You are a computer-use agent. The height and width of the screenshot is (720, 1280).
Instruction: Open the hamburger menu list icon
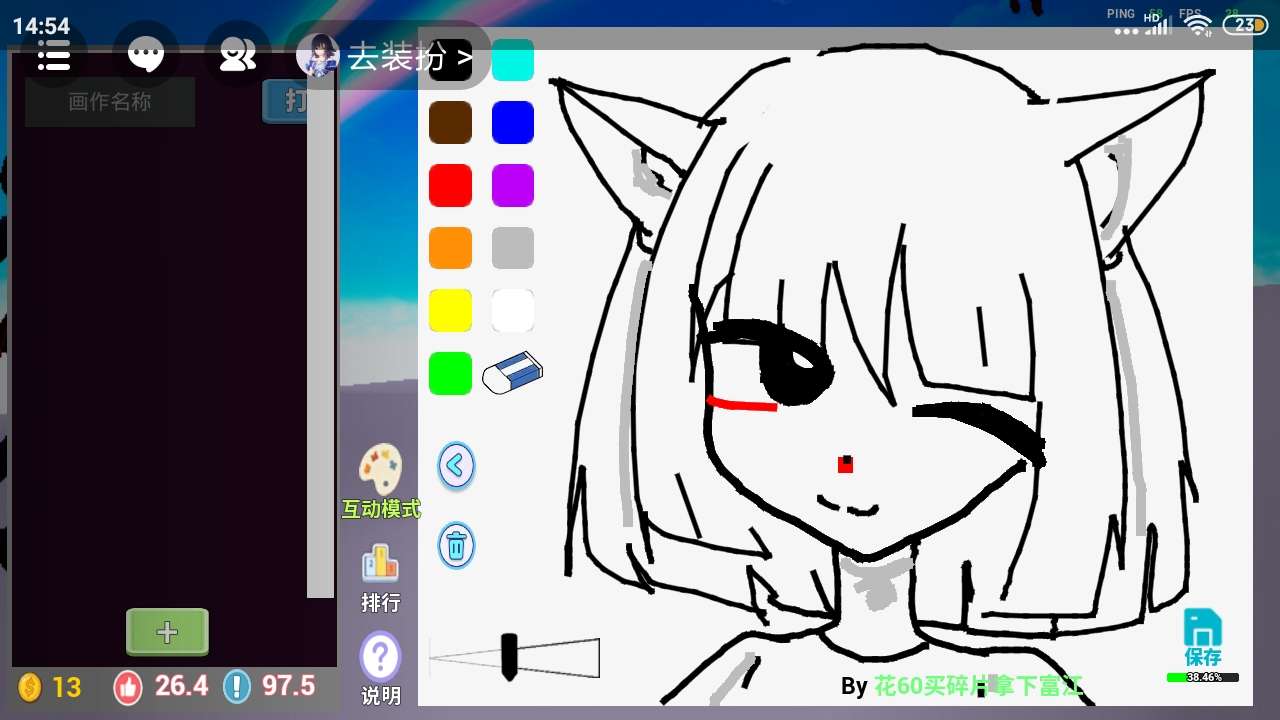point(54,56)
